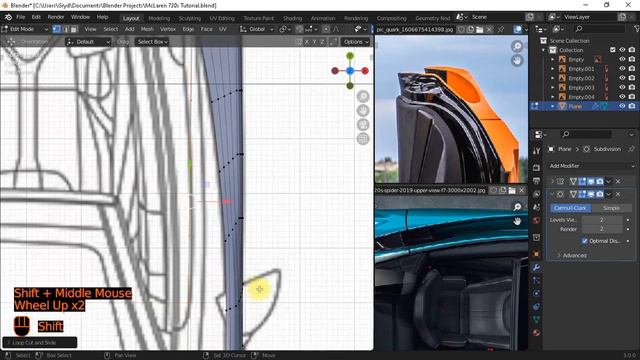Screen dimensions: 640x360
Task: Open Default orientation dropdown
Action: tap(88, 42)
